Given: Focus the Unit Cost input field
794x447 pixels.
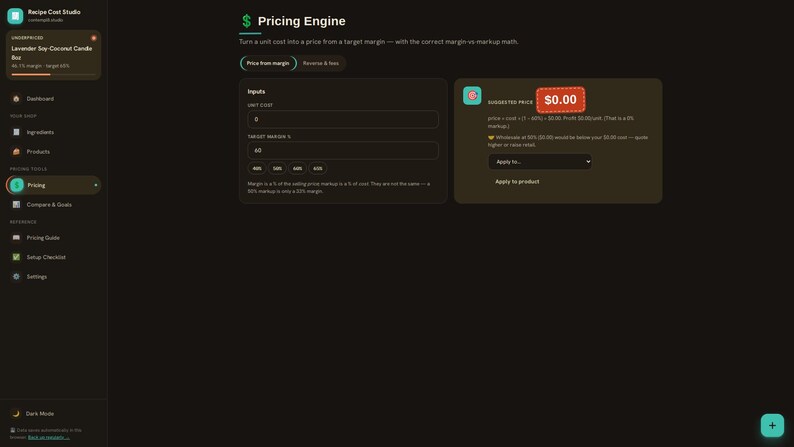Looking at the screenshot, I should point(343,119).
